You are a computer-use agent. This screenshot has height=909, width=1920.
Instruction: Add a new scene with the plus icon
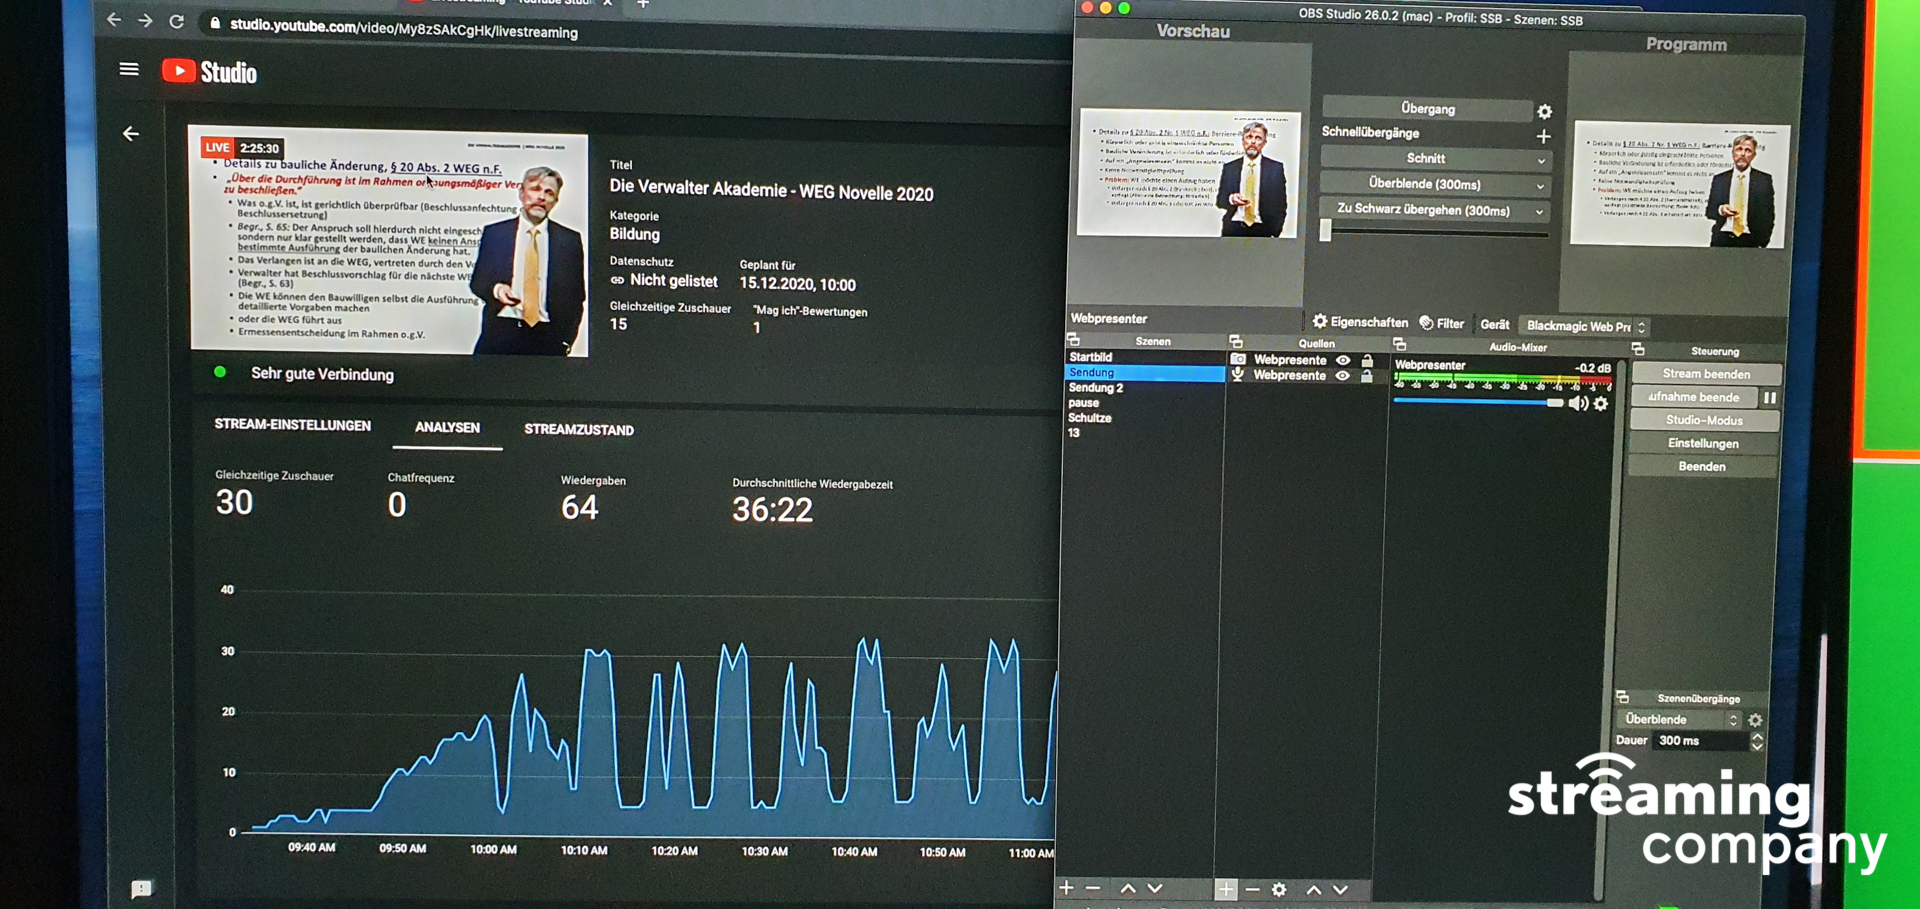click(x=1066, y=888)
